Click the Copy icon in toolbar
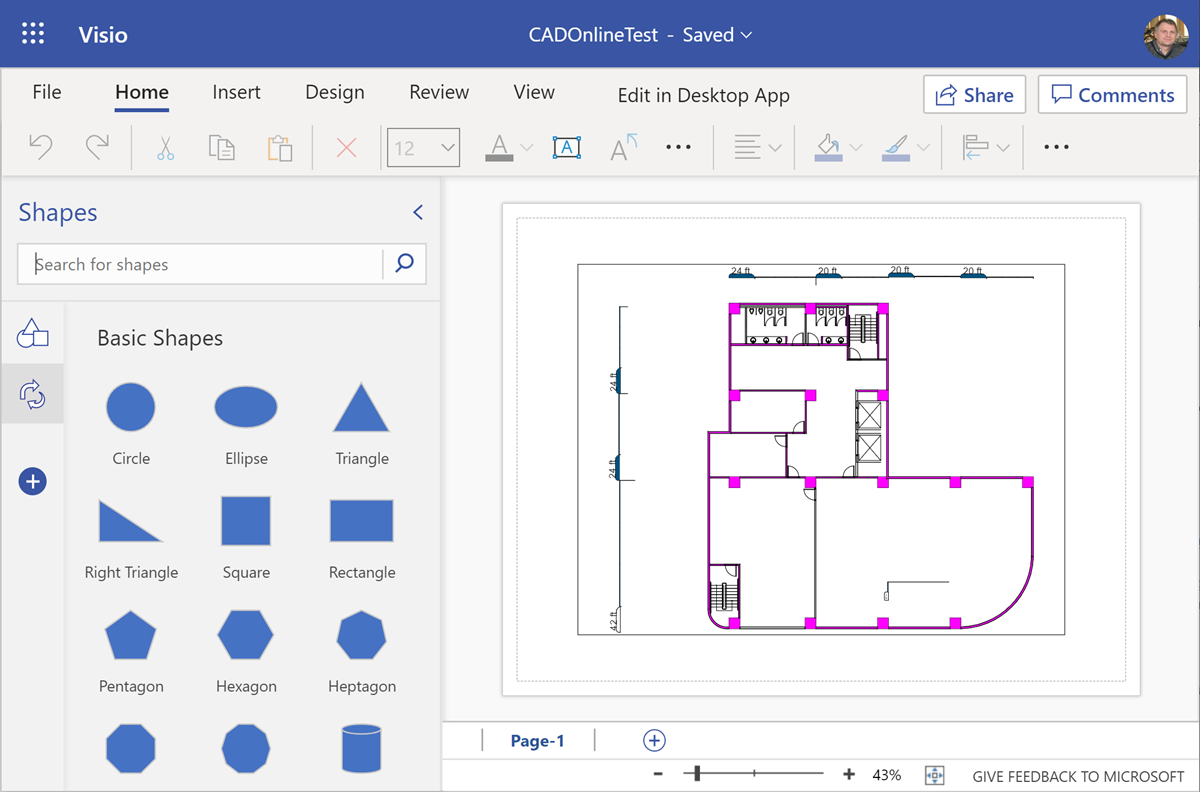1200x793 pixels. 222,148
